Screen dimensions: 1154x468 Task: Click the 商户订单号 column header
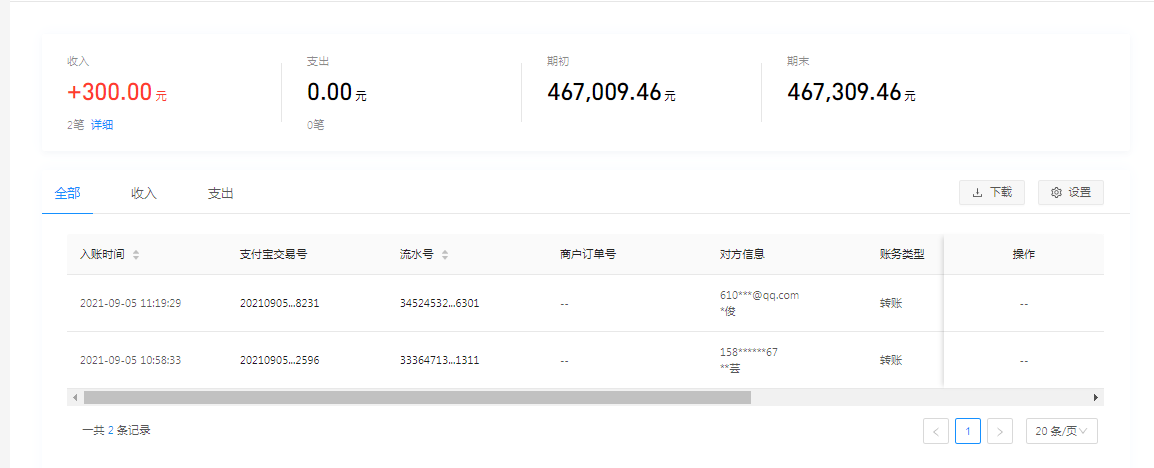pyautogui.click(x=587, y=255)
